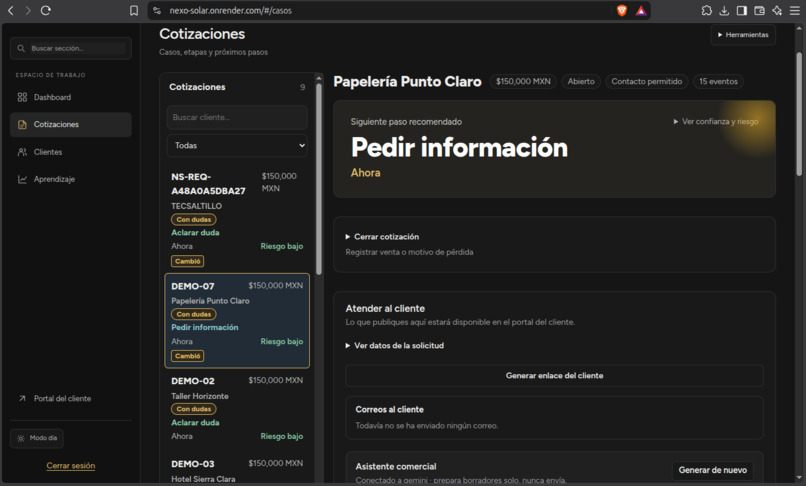Click the Dashboard grid icon
Screen dimensions: 806x486
(22, 97)
